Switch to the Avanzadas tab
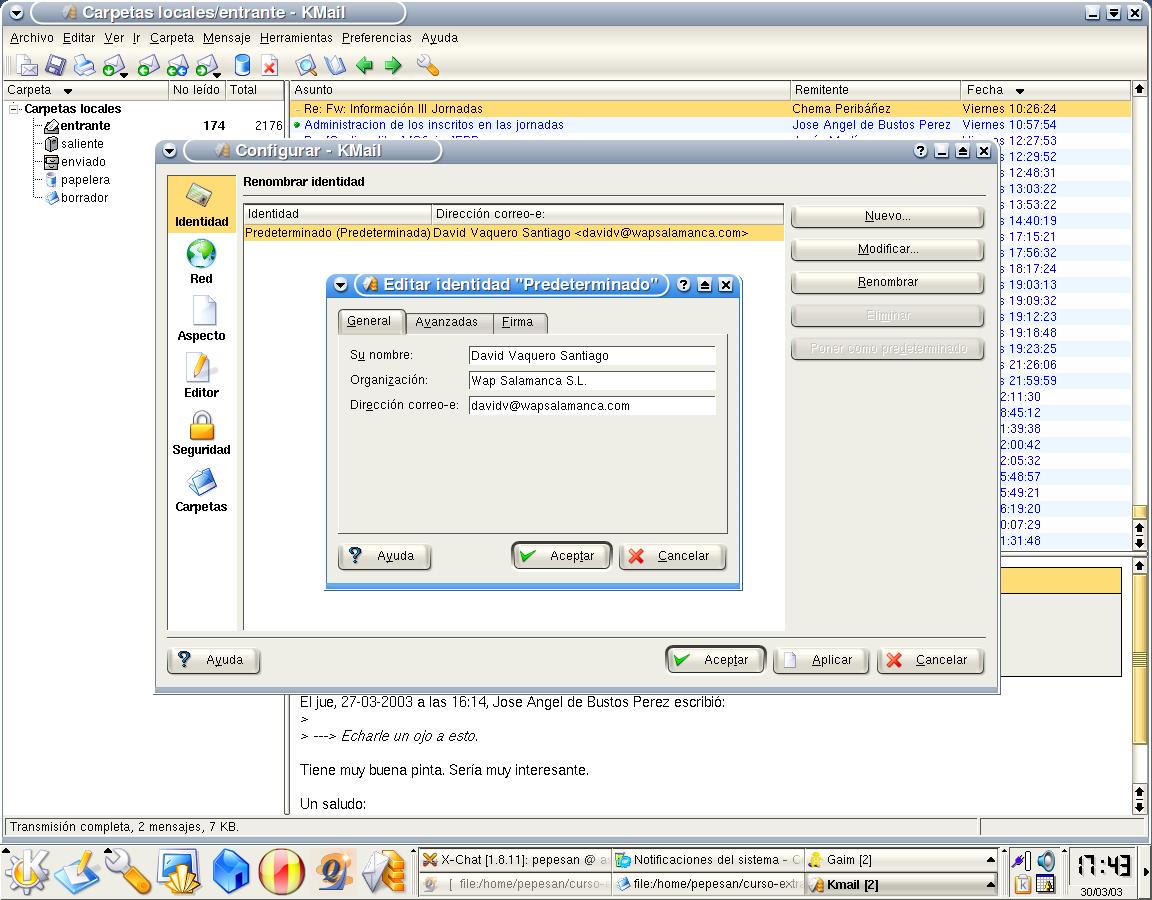The height and width of the screenshot is (900, 1152). point(446,322)
